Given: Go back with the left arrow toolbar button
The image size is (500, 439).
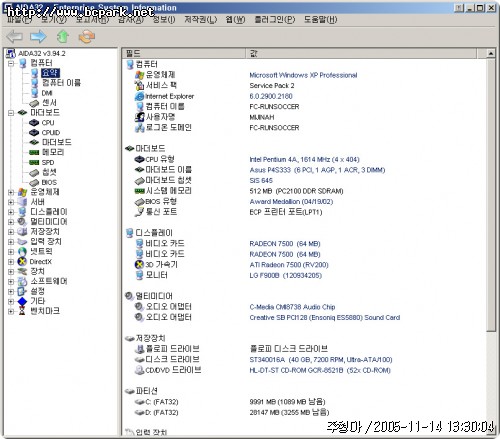Looking at the screenshot, I should click(x=15, y=36).
